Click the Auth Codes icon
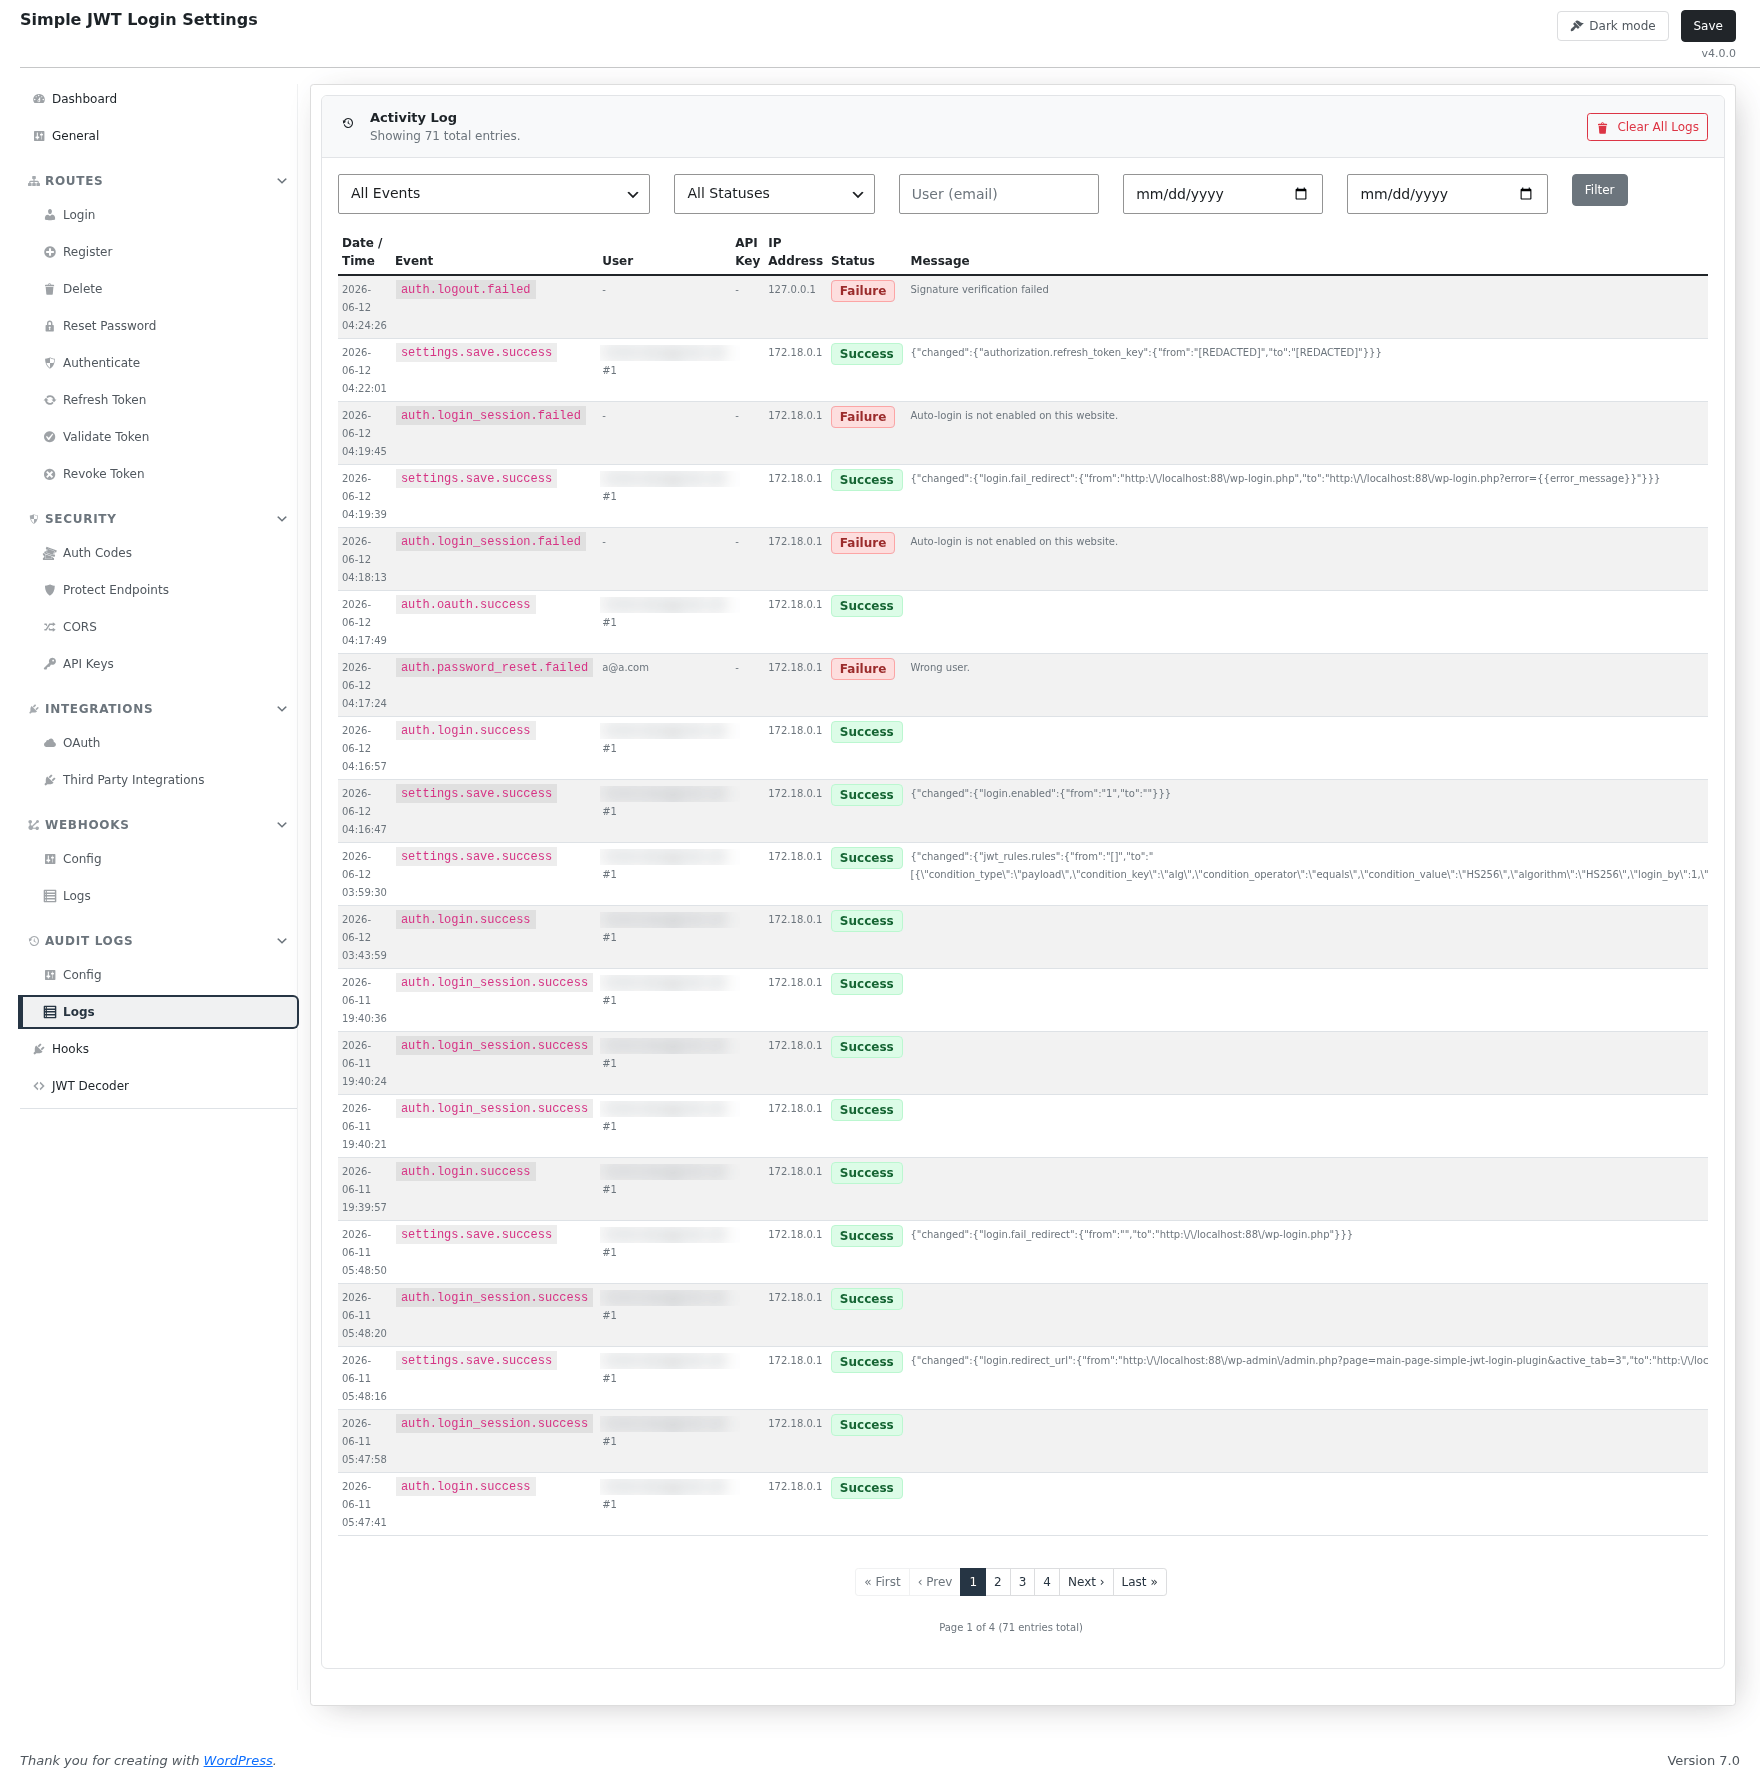 [x=50, y=553]
